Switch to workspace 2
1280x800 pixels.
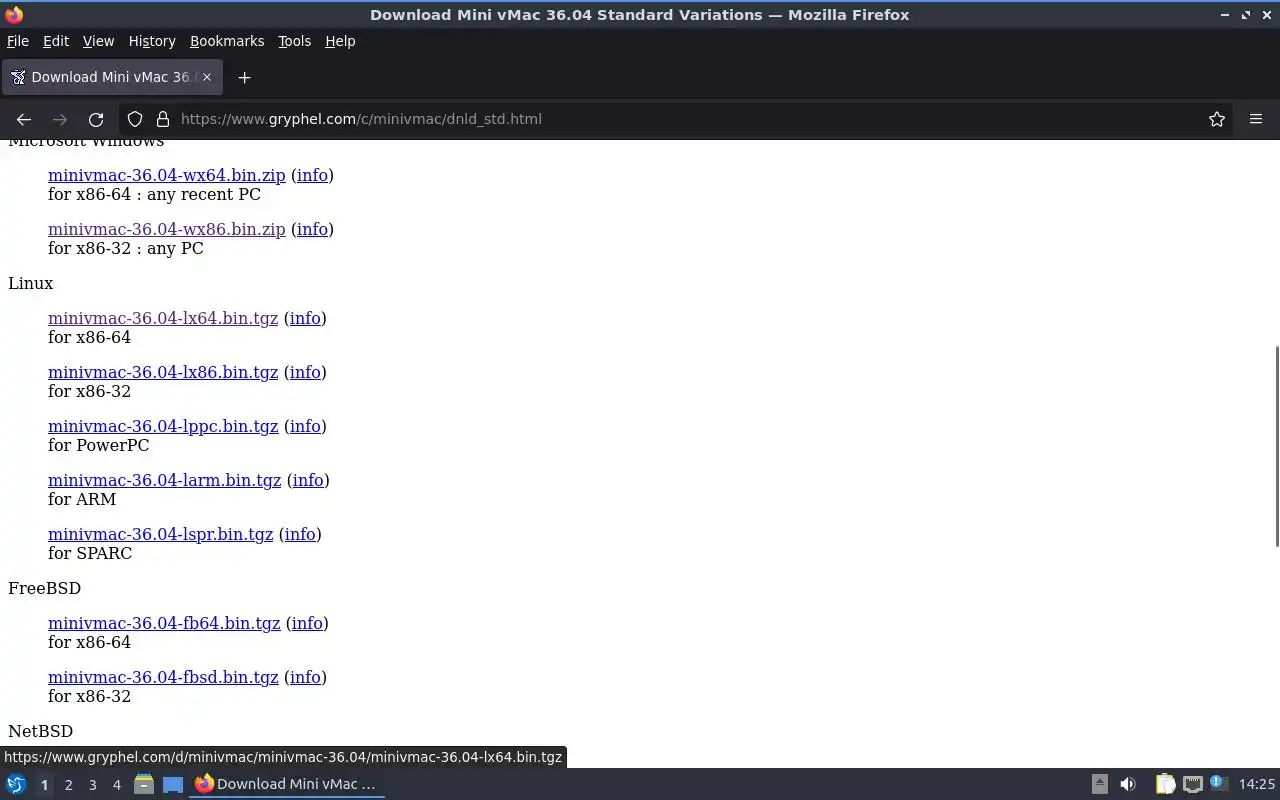coord(68,785)
